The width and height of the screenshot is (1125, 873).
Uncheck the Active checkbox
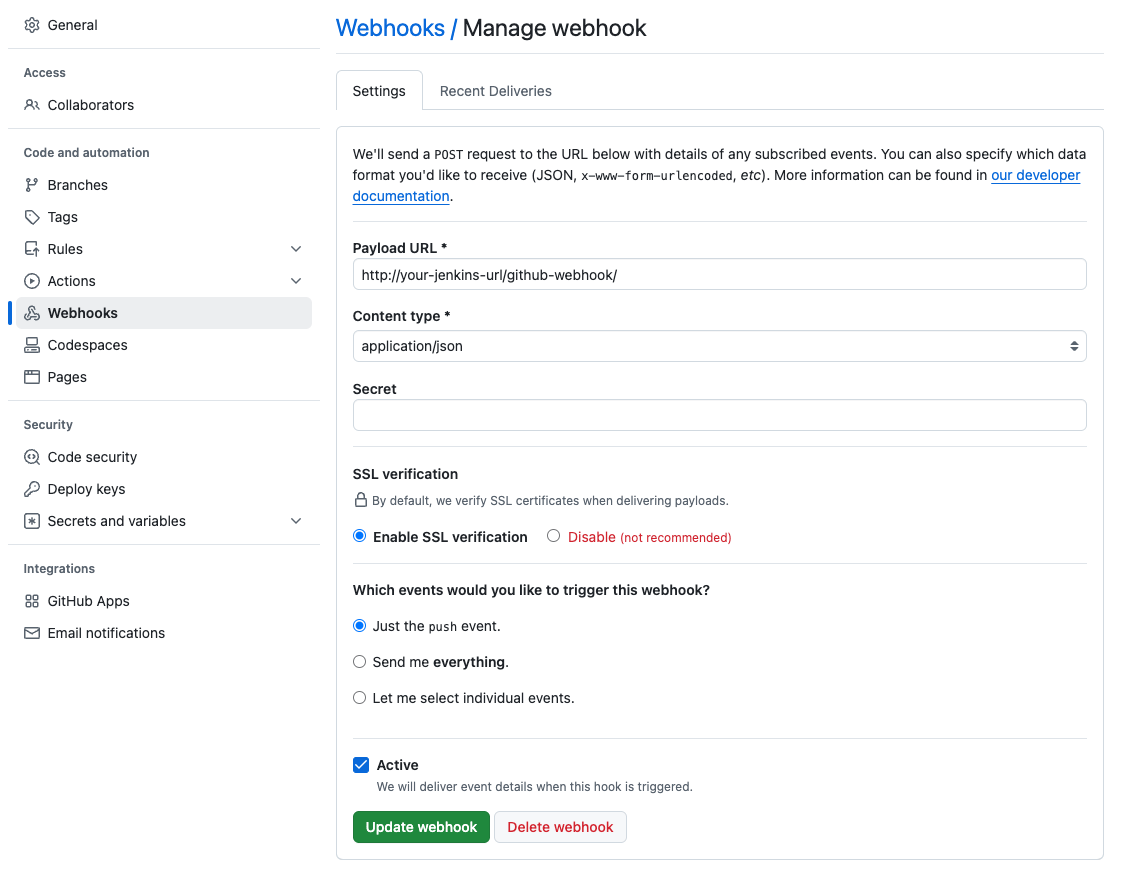(361, 765)
